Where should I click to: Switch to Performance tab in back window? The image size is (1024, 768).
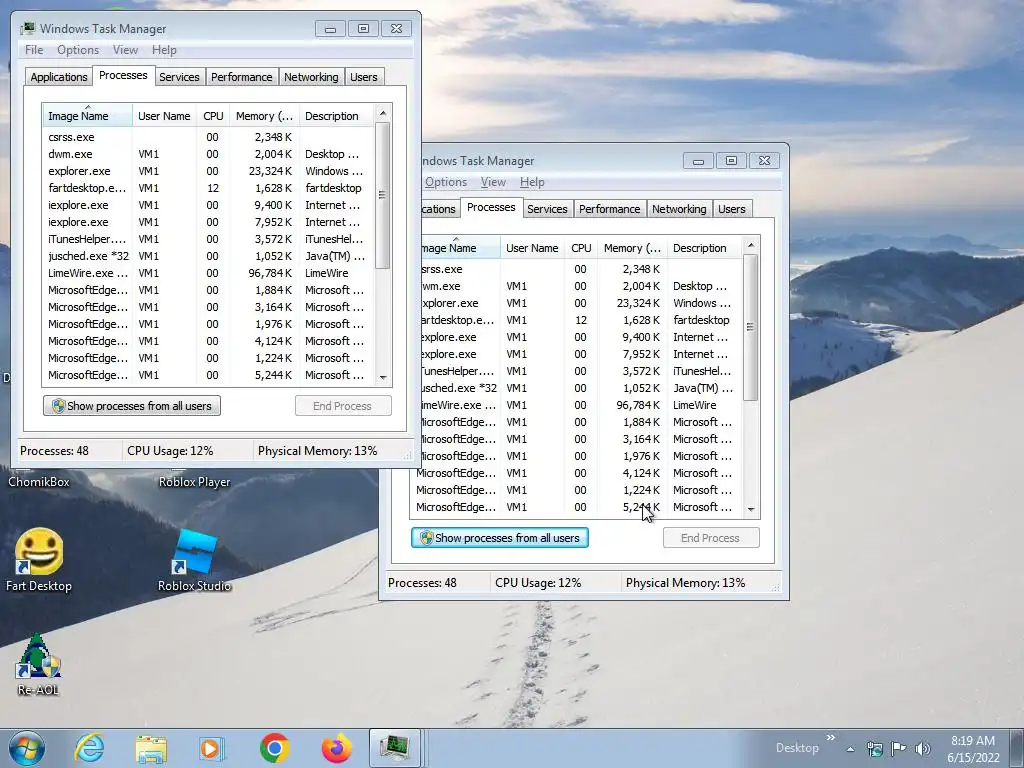coord(242,77)
